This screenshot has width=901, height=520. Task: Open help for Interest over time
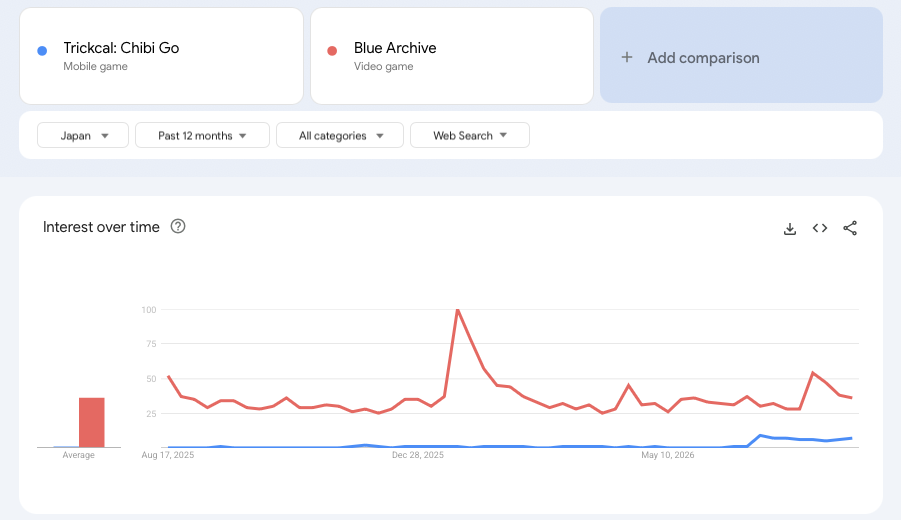(178, 226)
